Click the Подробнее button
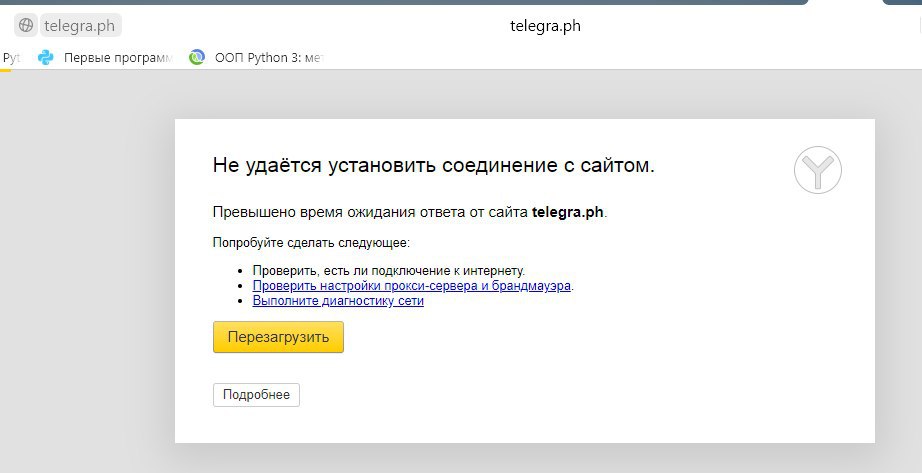 256,395
